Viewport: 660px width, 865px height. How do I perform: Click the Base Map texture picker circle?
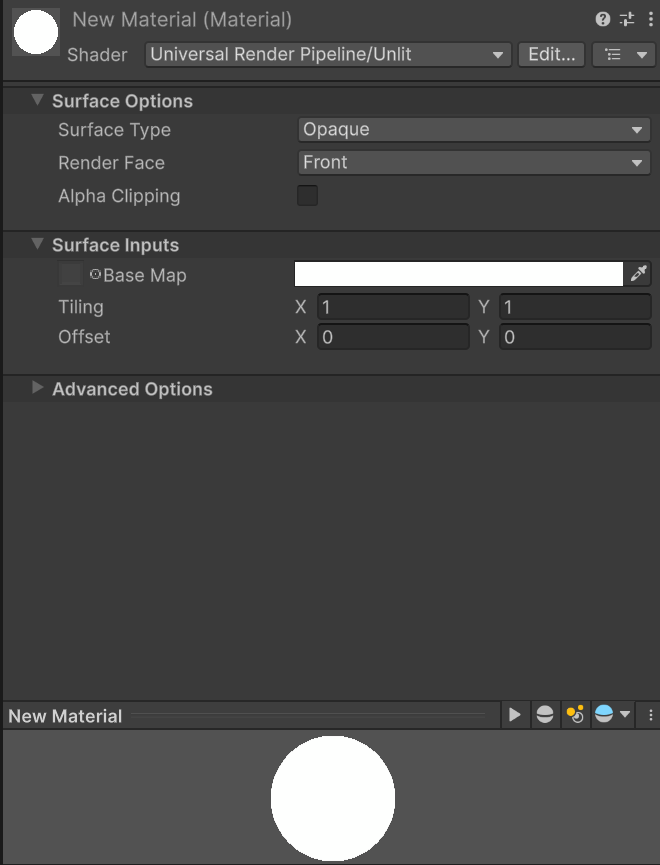click(x=95, y=274)
